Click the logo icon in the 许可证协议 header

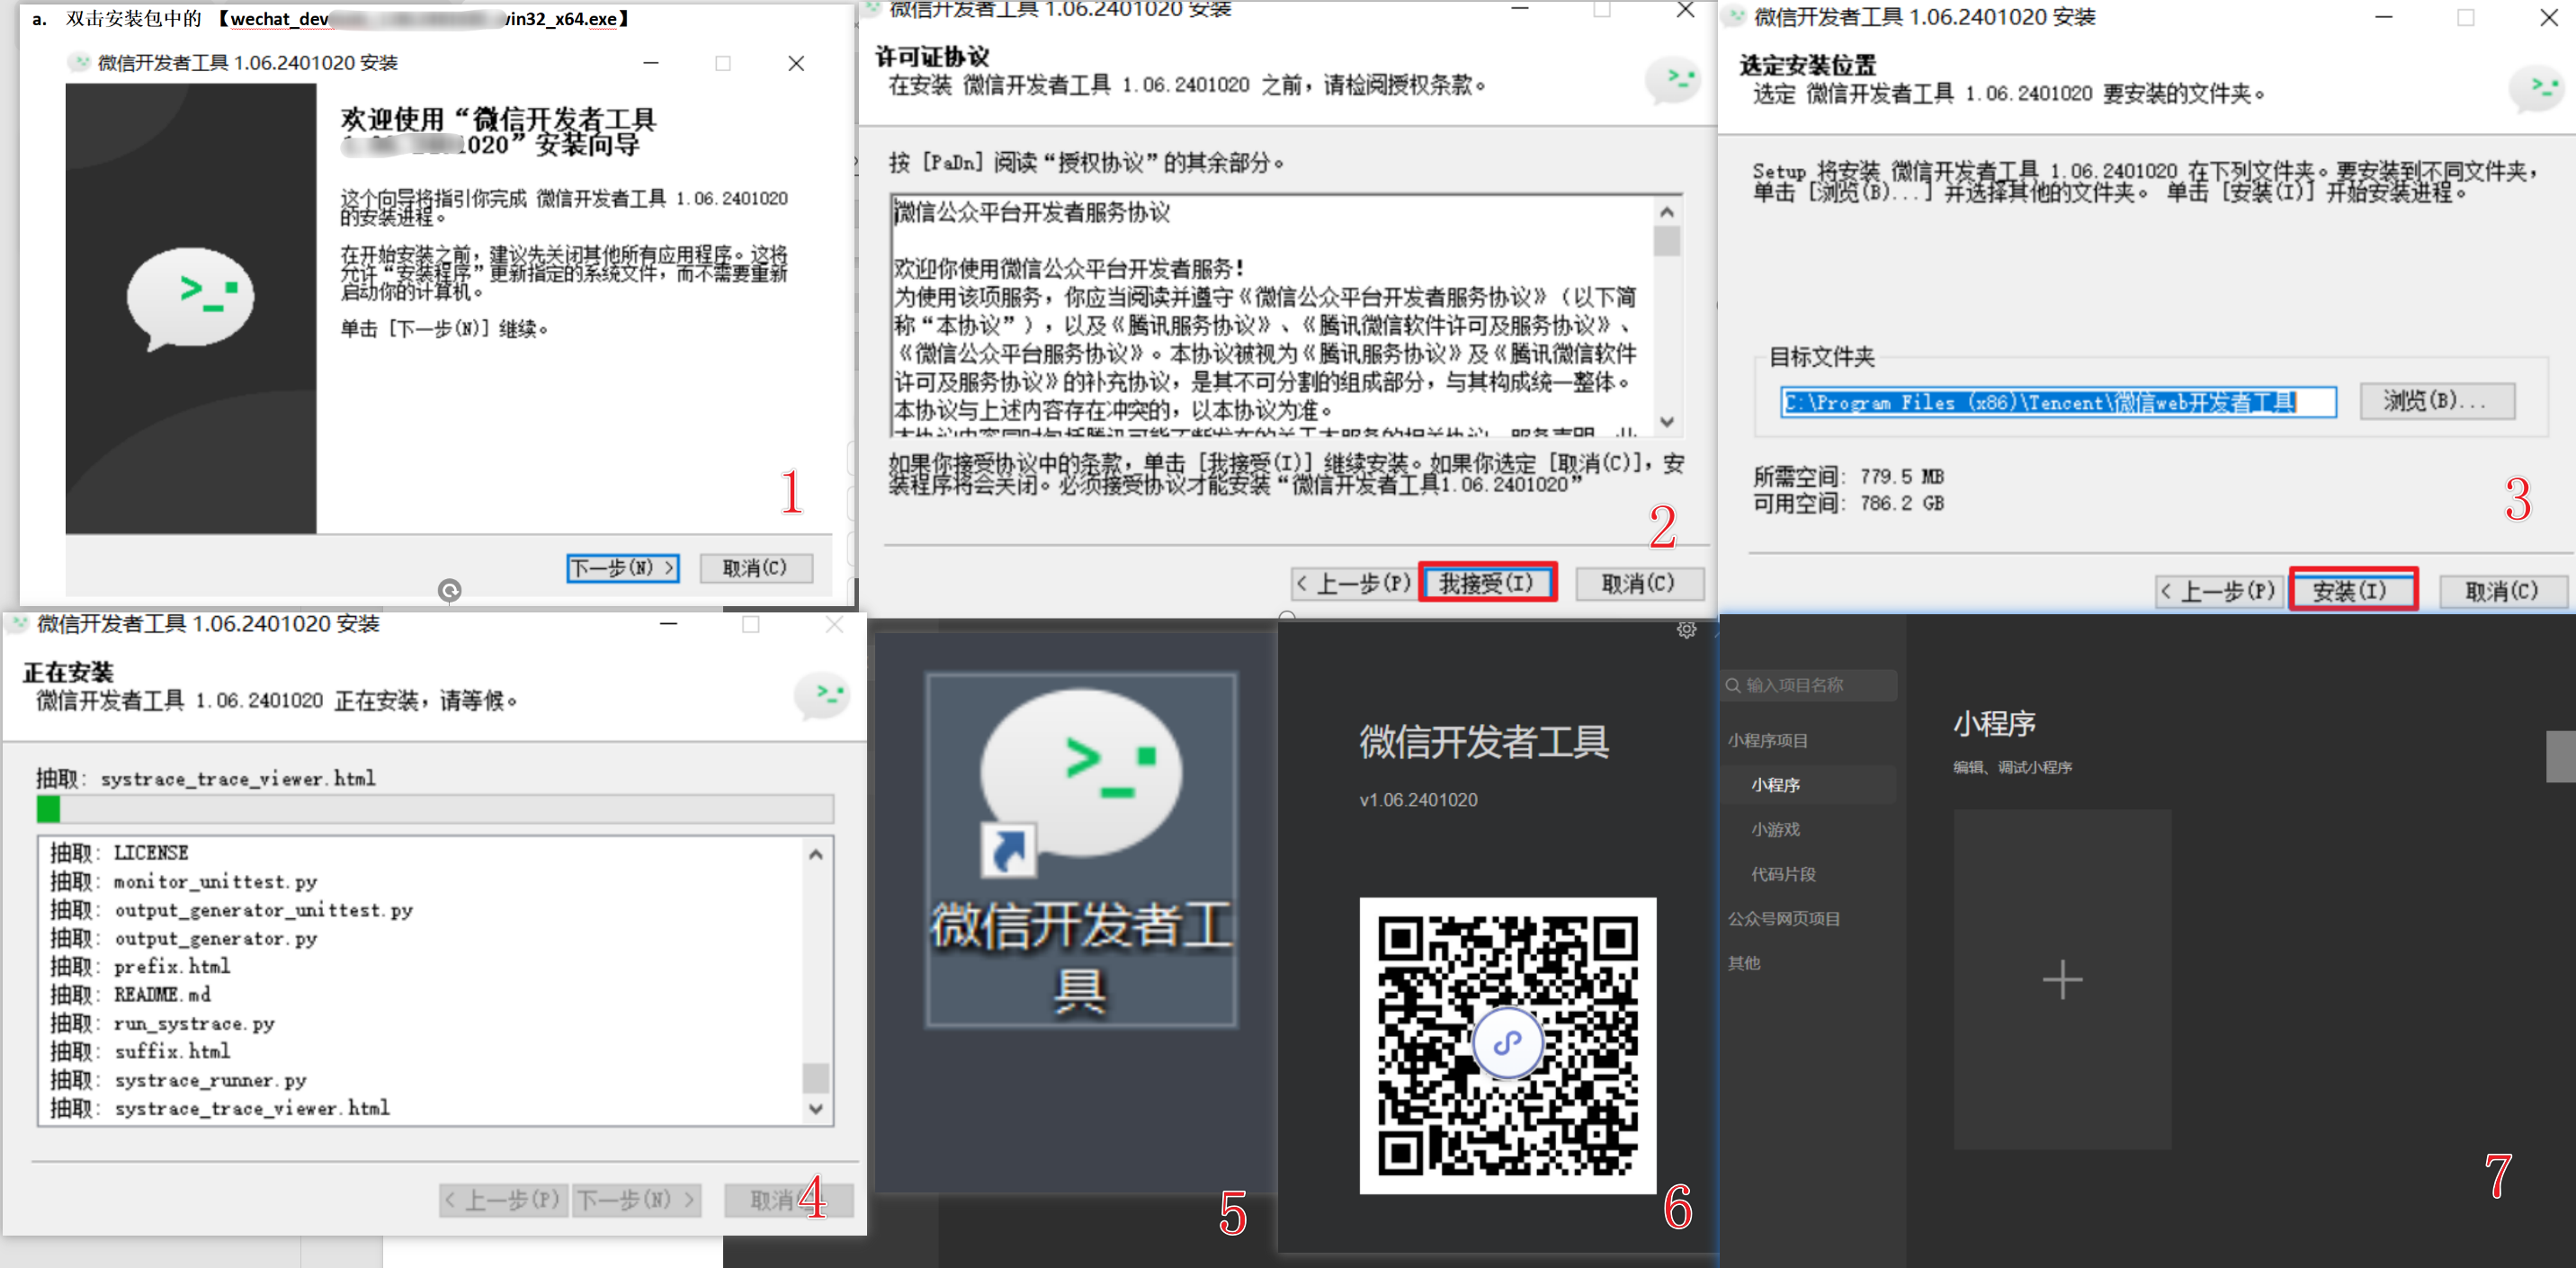(1672, 80)
